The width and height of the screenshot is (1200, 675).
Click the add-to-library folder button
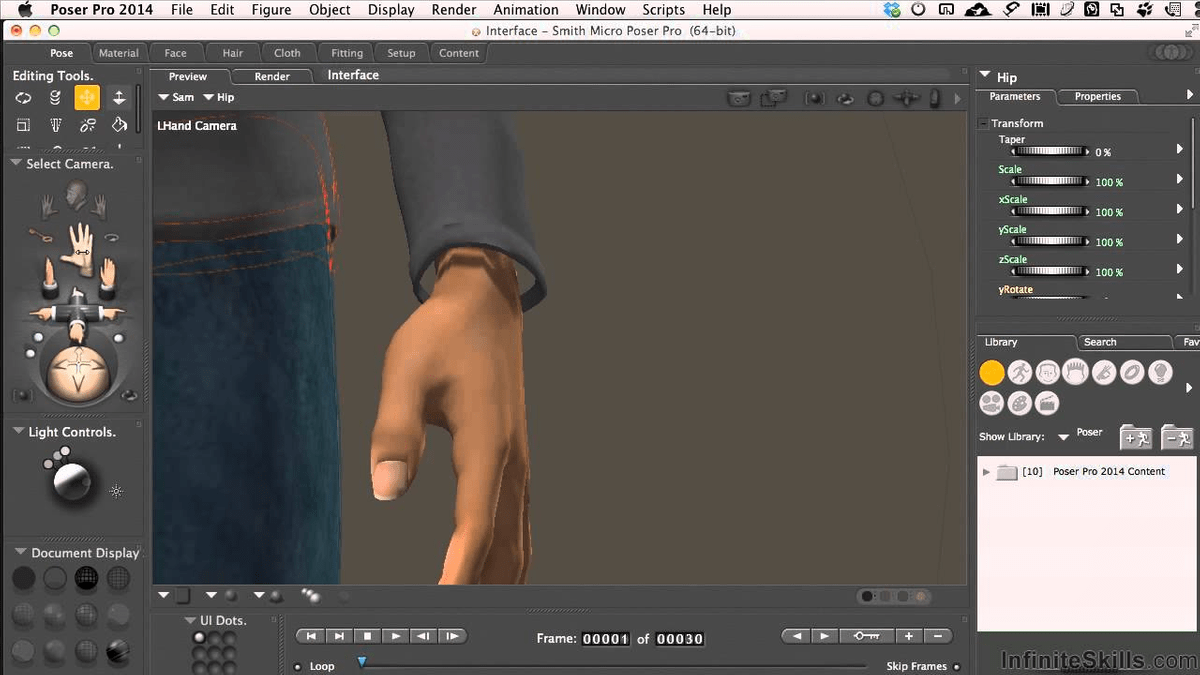tap(1135, 438)
